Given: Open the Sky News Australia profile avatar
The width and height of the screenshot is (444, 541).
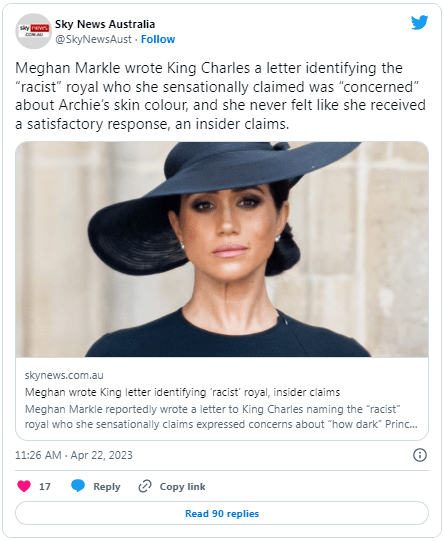Looking at the screenshot, I should pos(33,31).
